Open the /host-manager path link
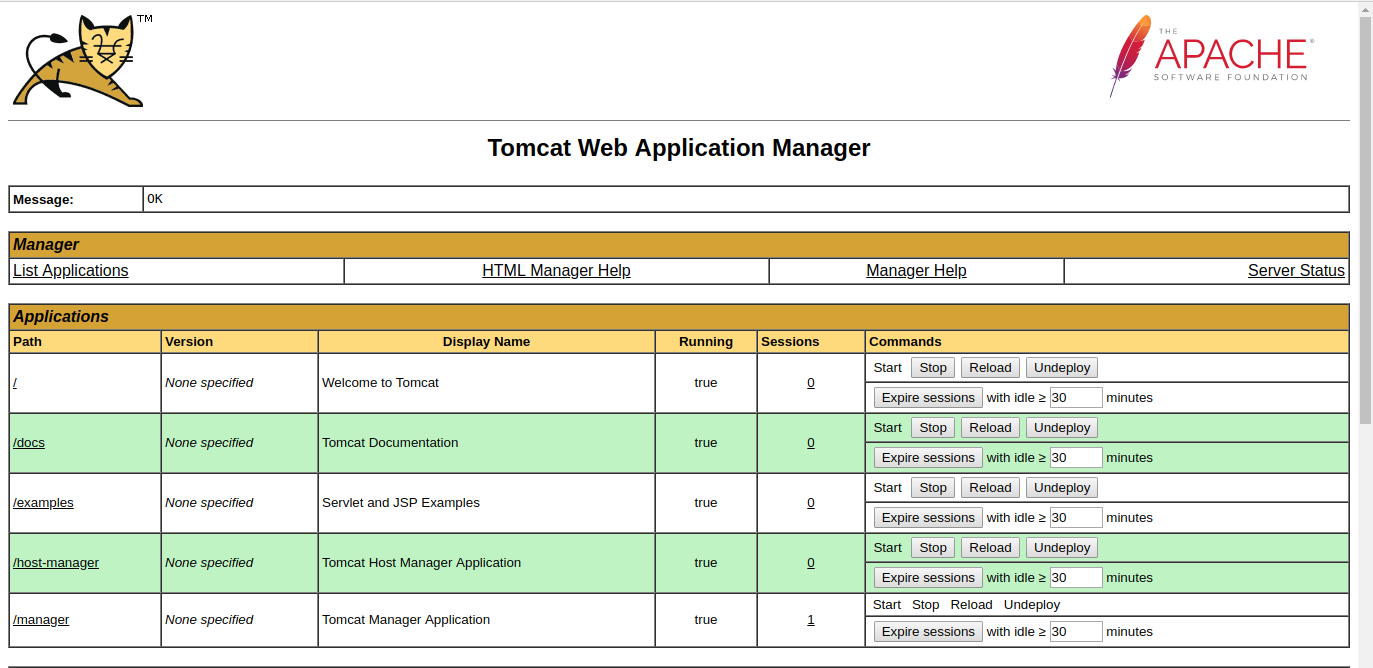The image size is (1373, 668). coord(56,563)
